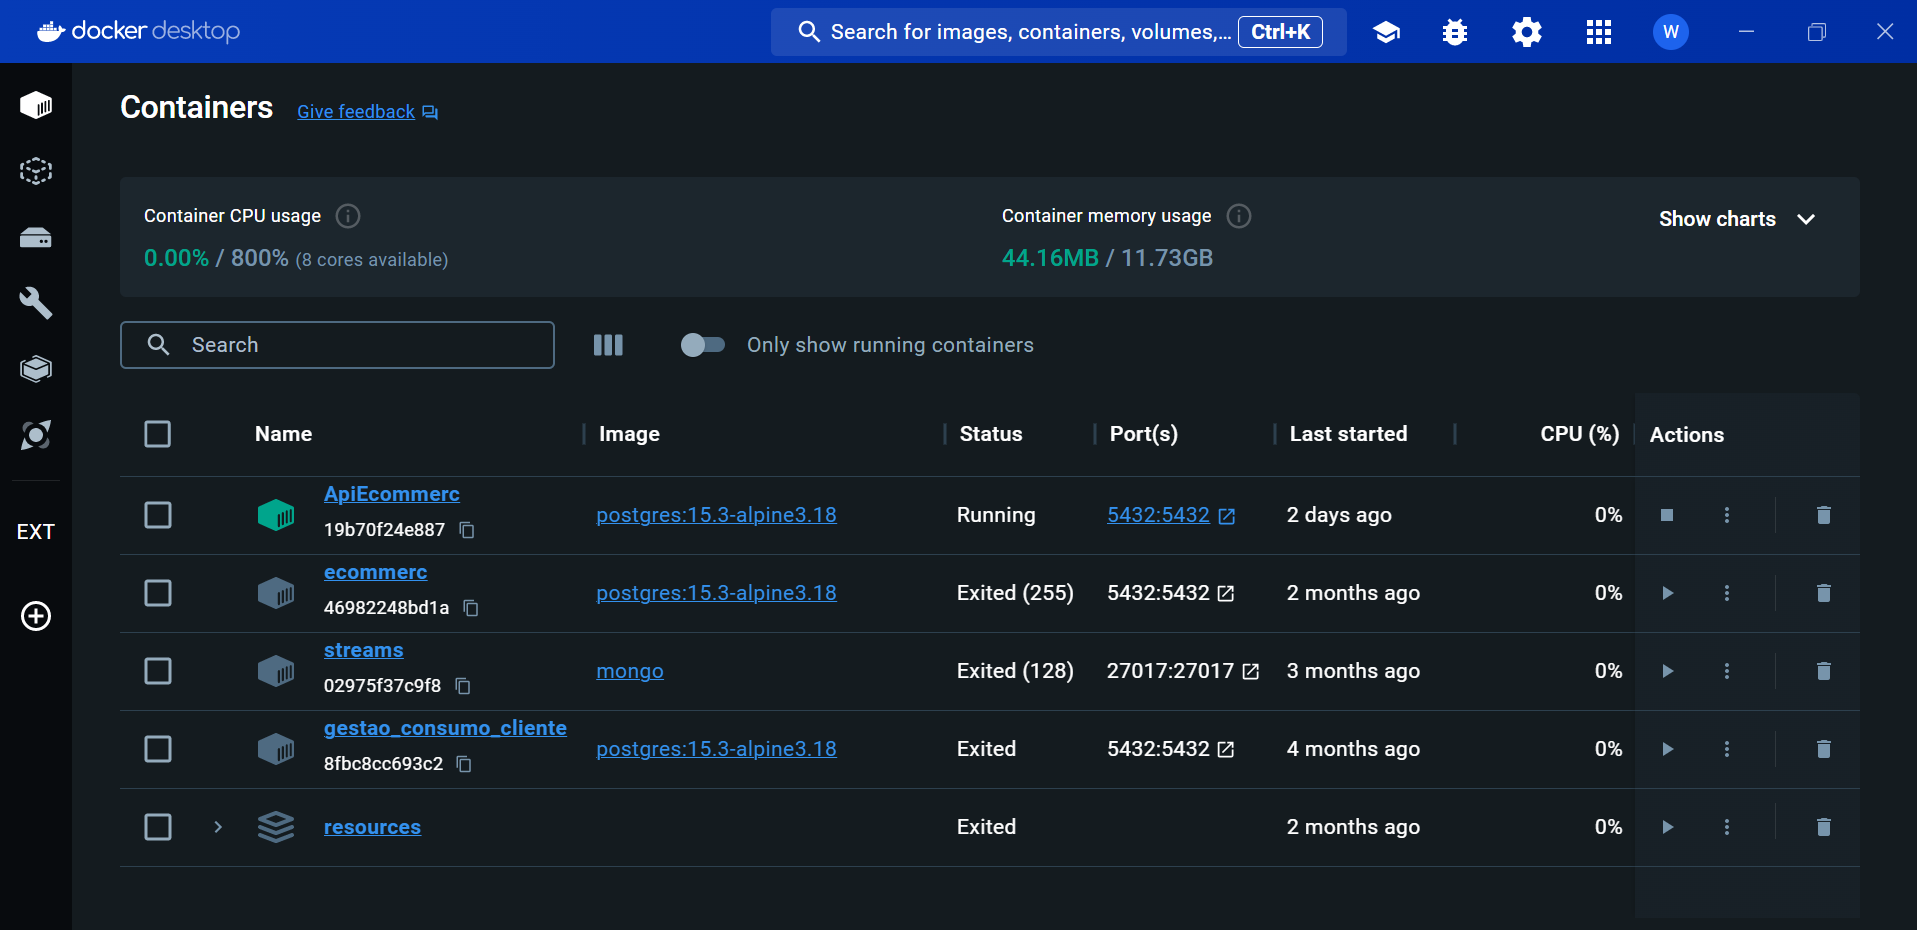The width and height of the screenshot is (1917, 930).
Task: Expand the resources stack row chevron
Action: 218,827
